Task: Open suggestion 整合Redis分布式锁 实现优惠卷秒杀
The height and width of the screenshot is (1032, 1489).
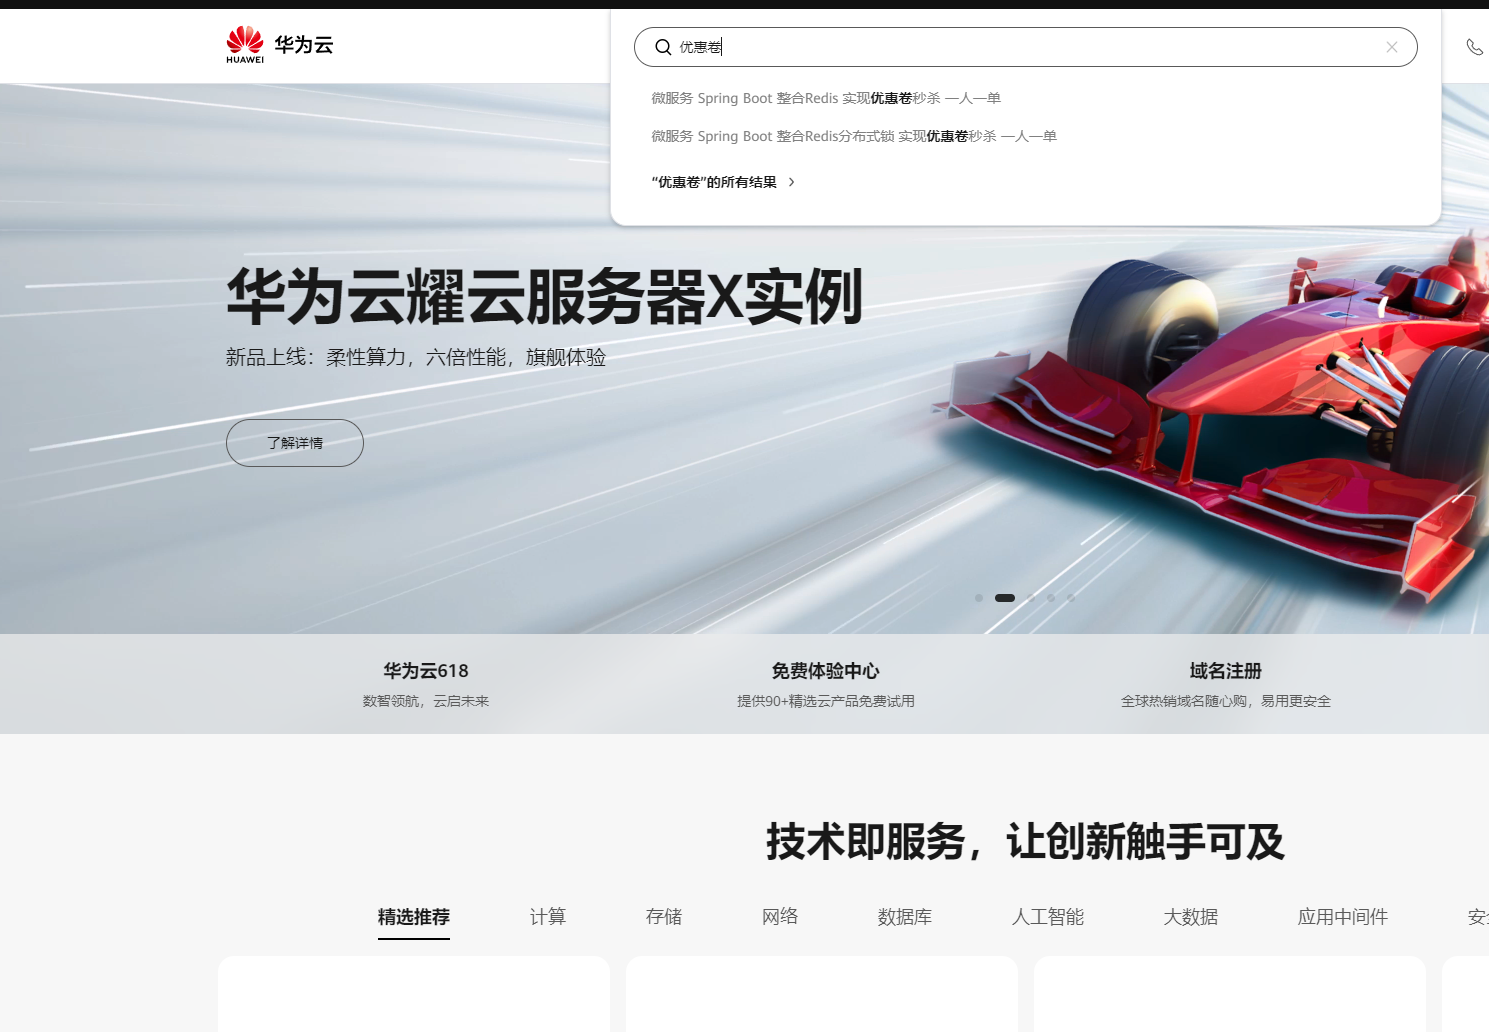Action: point(854,136)
